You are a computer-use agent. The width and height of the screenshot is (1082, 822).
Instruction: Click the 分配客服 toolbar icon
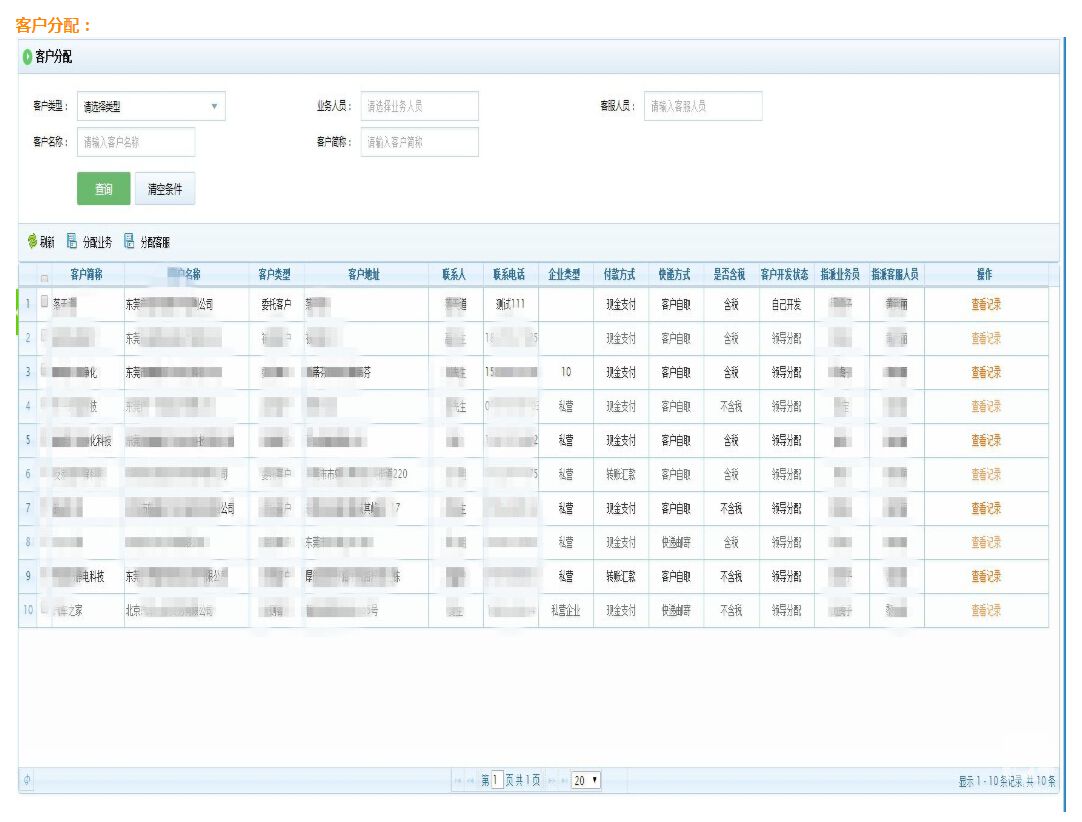point(129,241)
